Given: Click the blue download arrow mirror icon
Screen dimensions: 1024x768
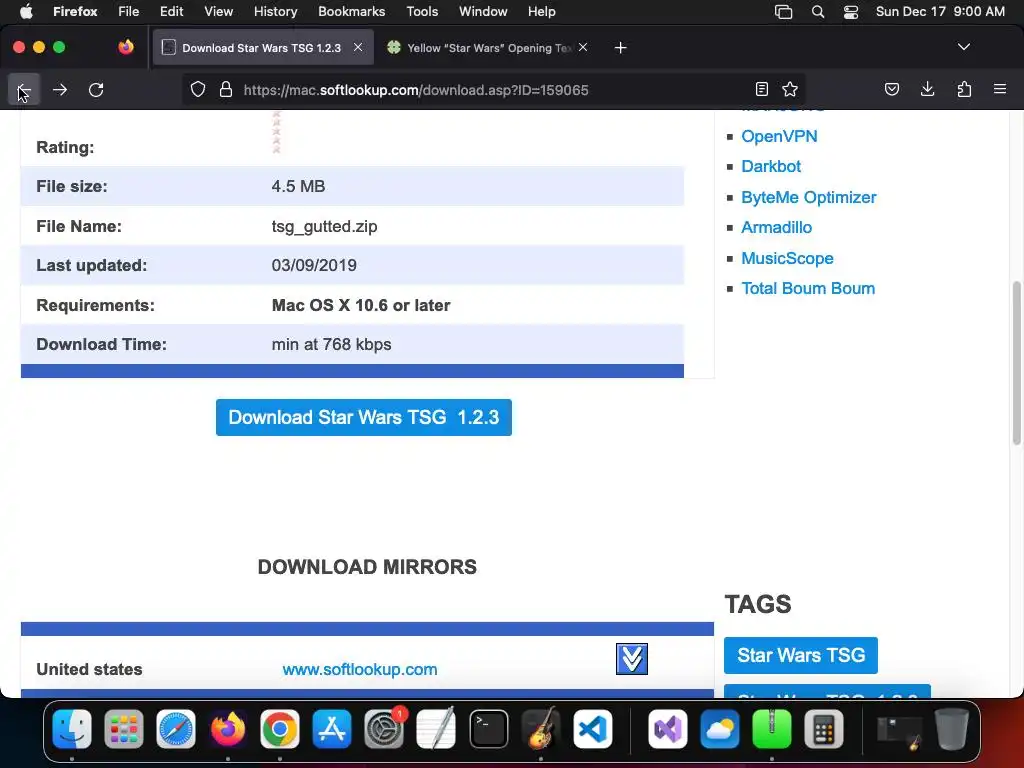Looking at the screenshot, I should tap(632, 658).
